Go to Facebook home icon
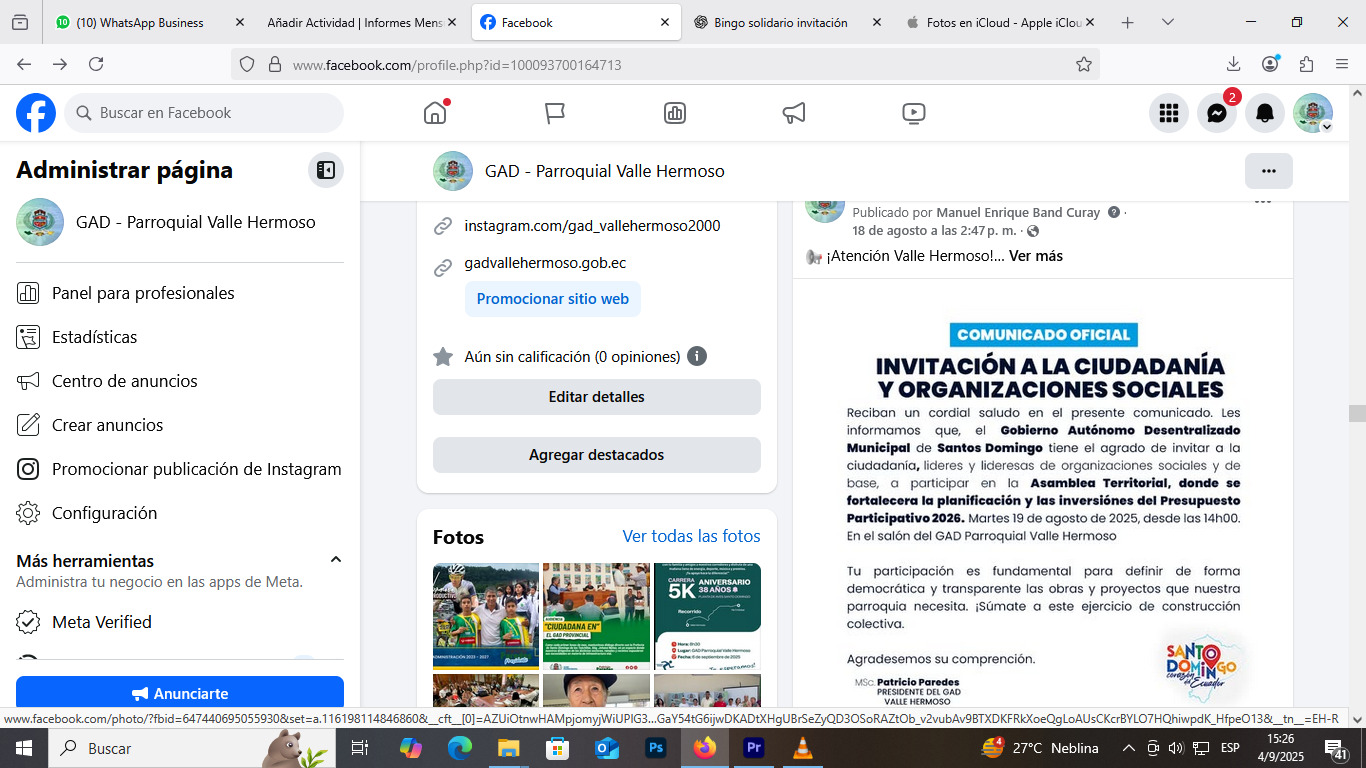This screenshot has width=1366, height=768. tap(435, 113)
